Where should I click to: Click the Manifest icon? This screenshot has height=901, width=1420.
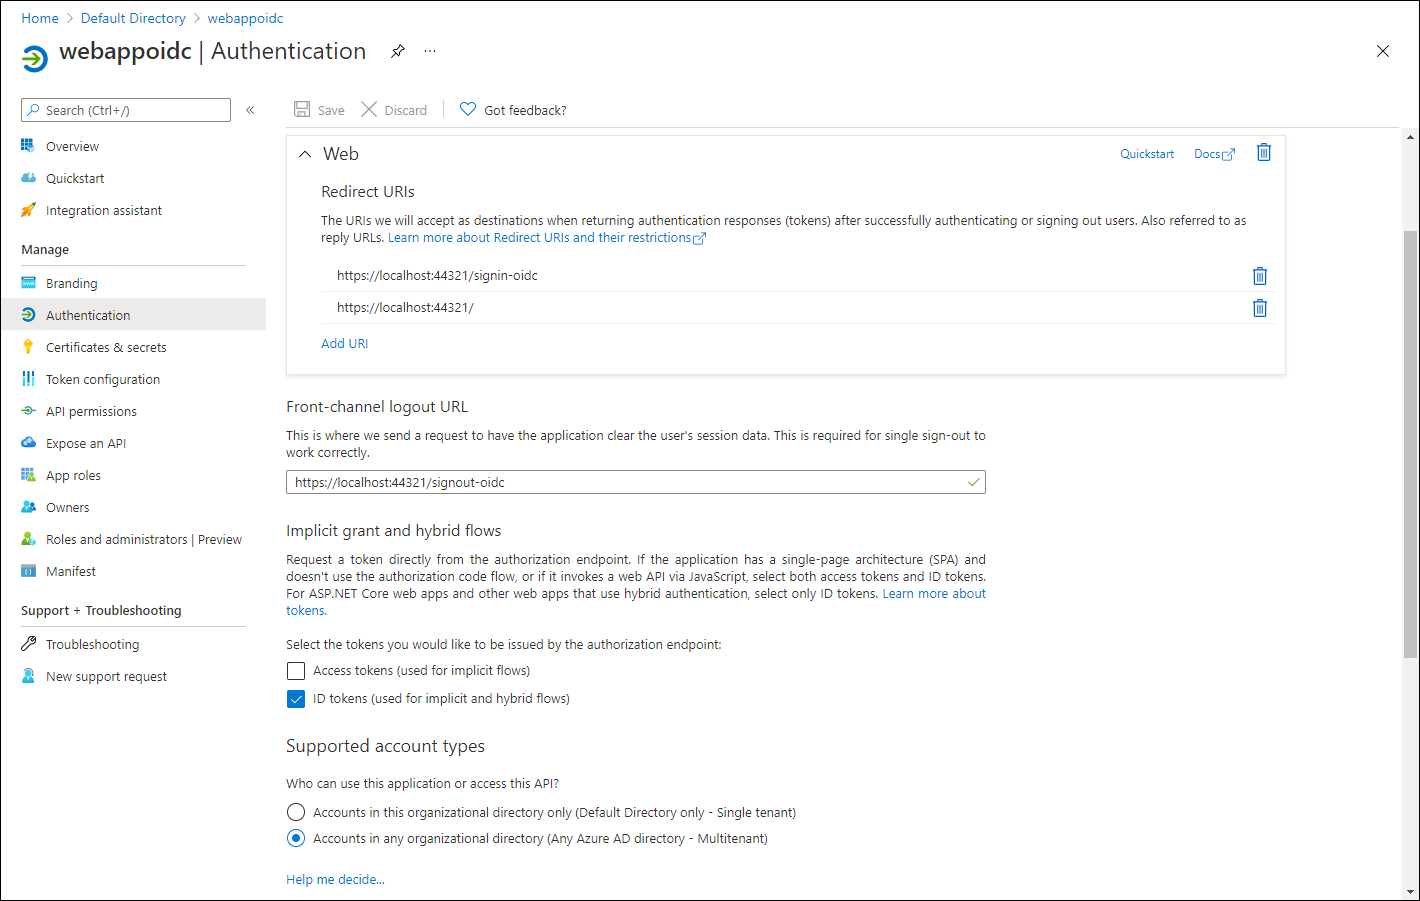pos(28,571)
